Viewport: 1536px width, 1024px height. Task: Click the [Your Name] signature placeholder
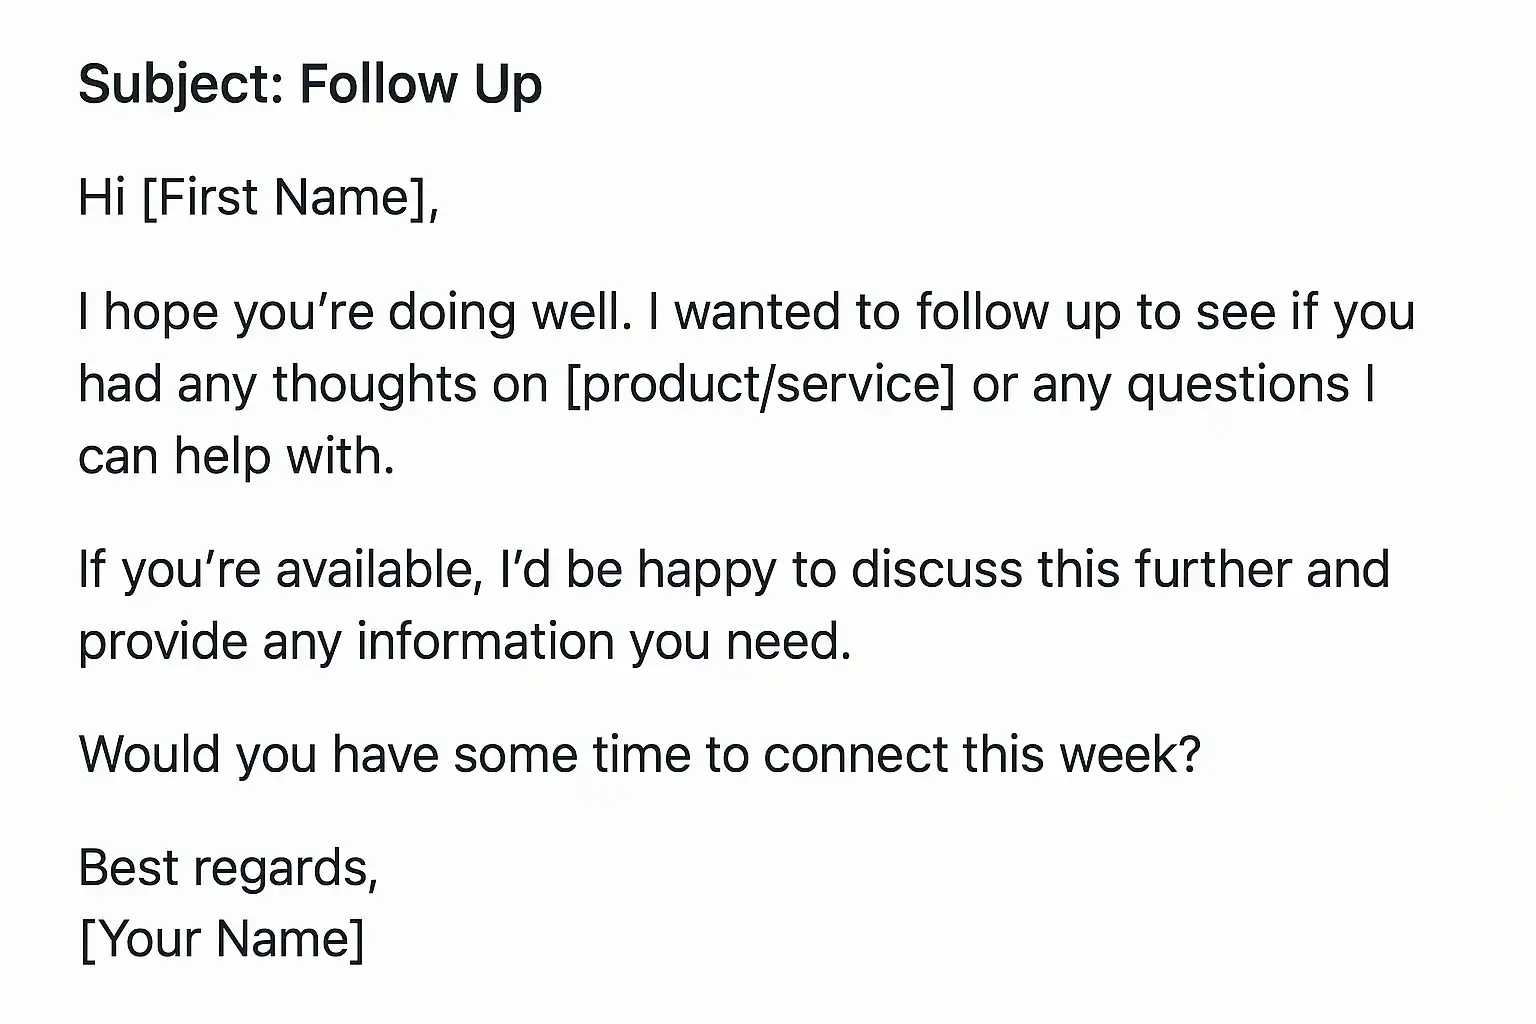click(x=222, y=939)
